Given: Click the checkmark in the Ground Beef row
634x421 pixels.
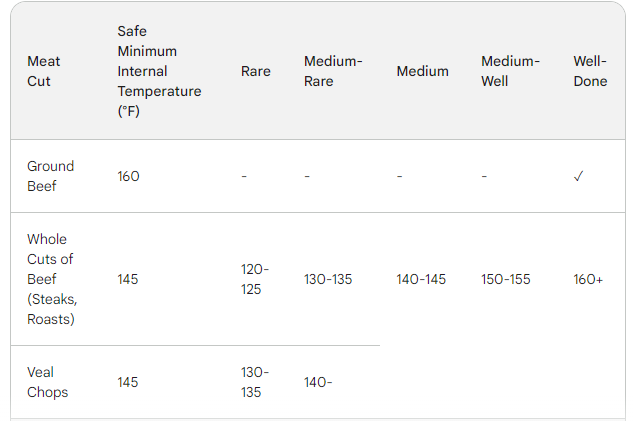Looking at the screenshot, I should (x=579, y=176).
